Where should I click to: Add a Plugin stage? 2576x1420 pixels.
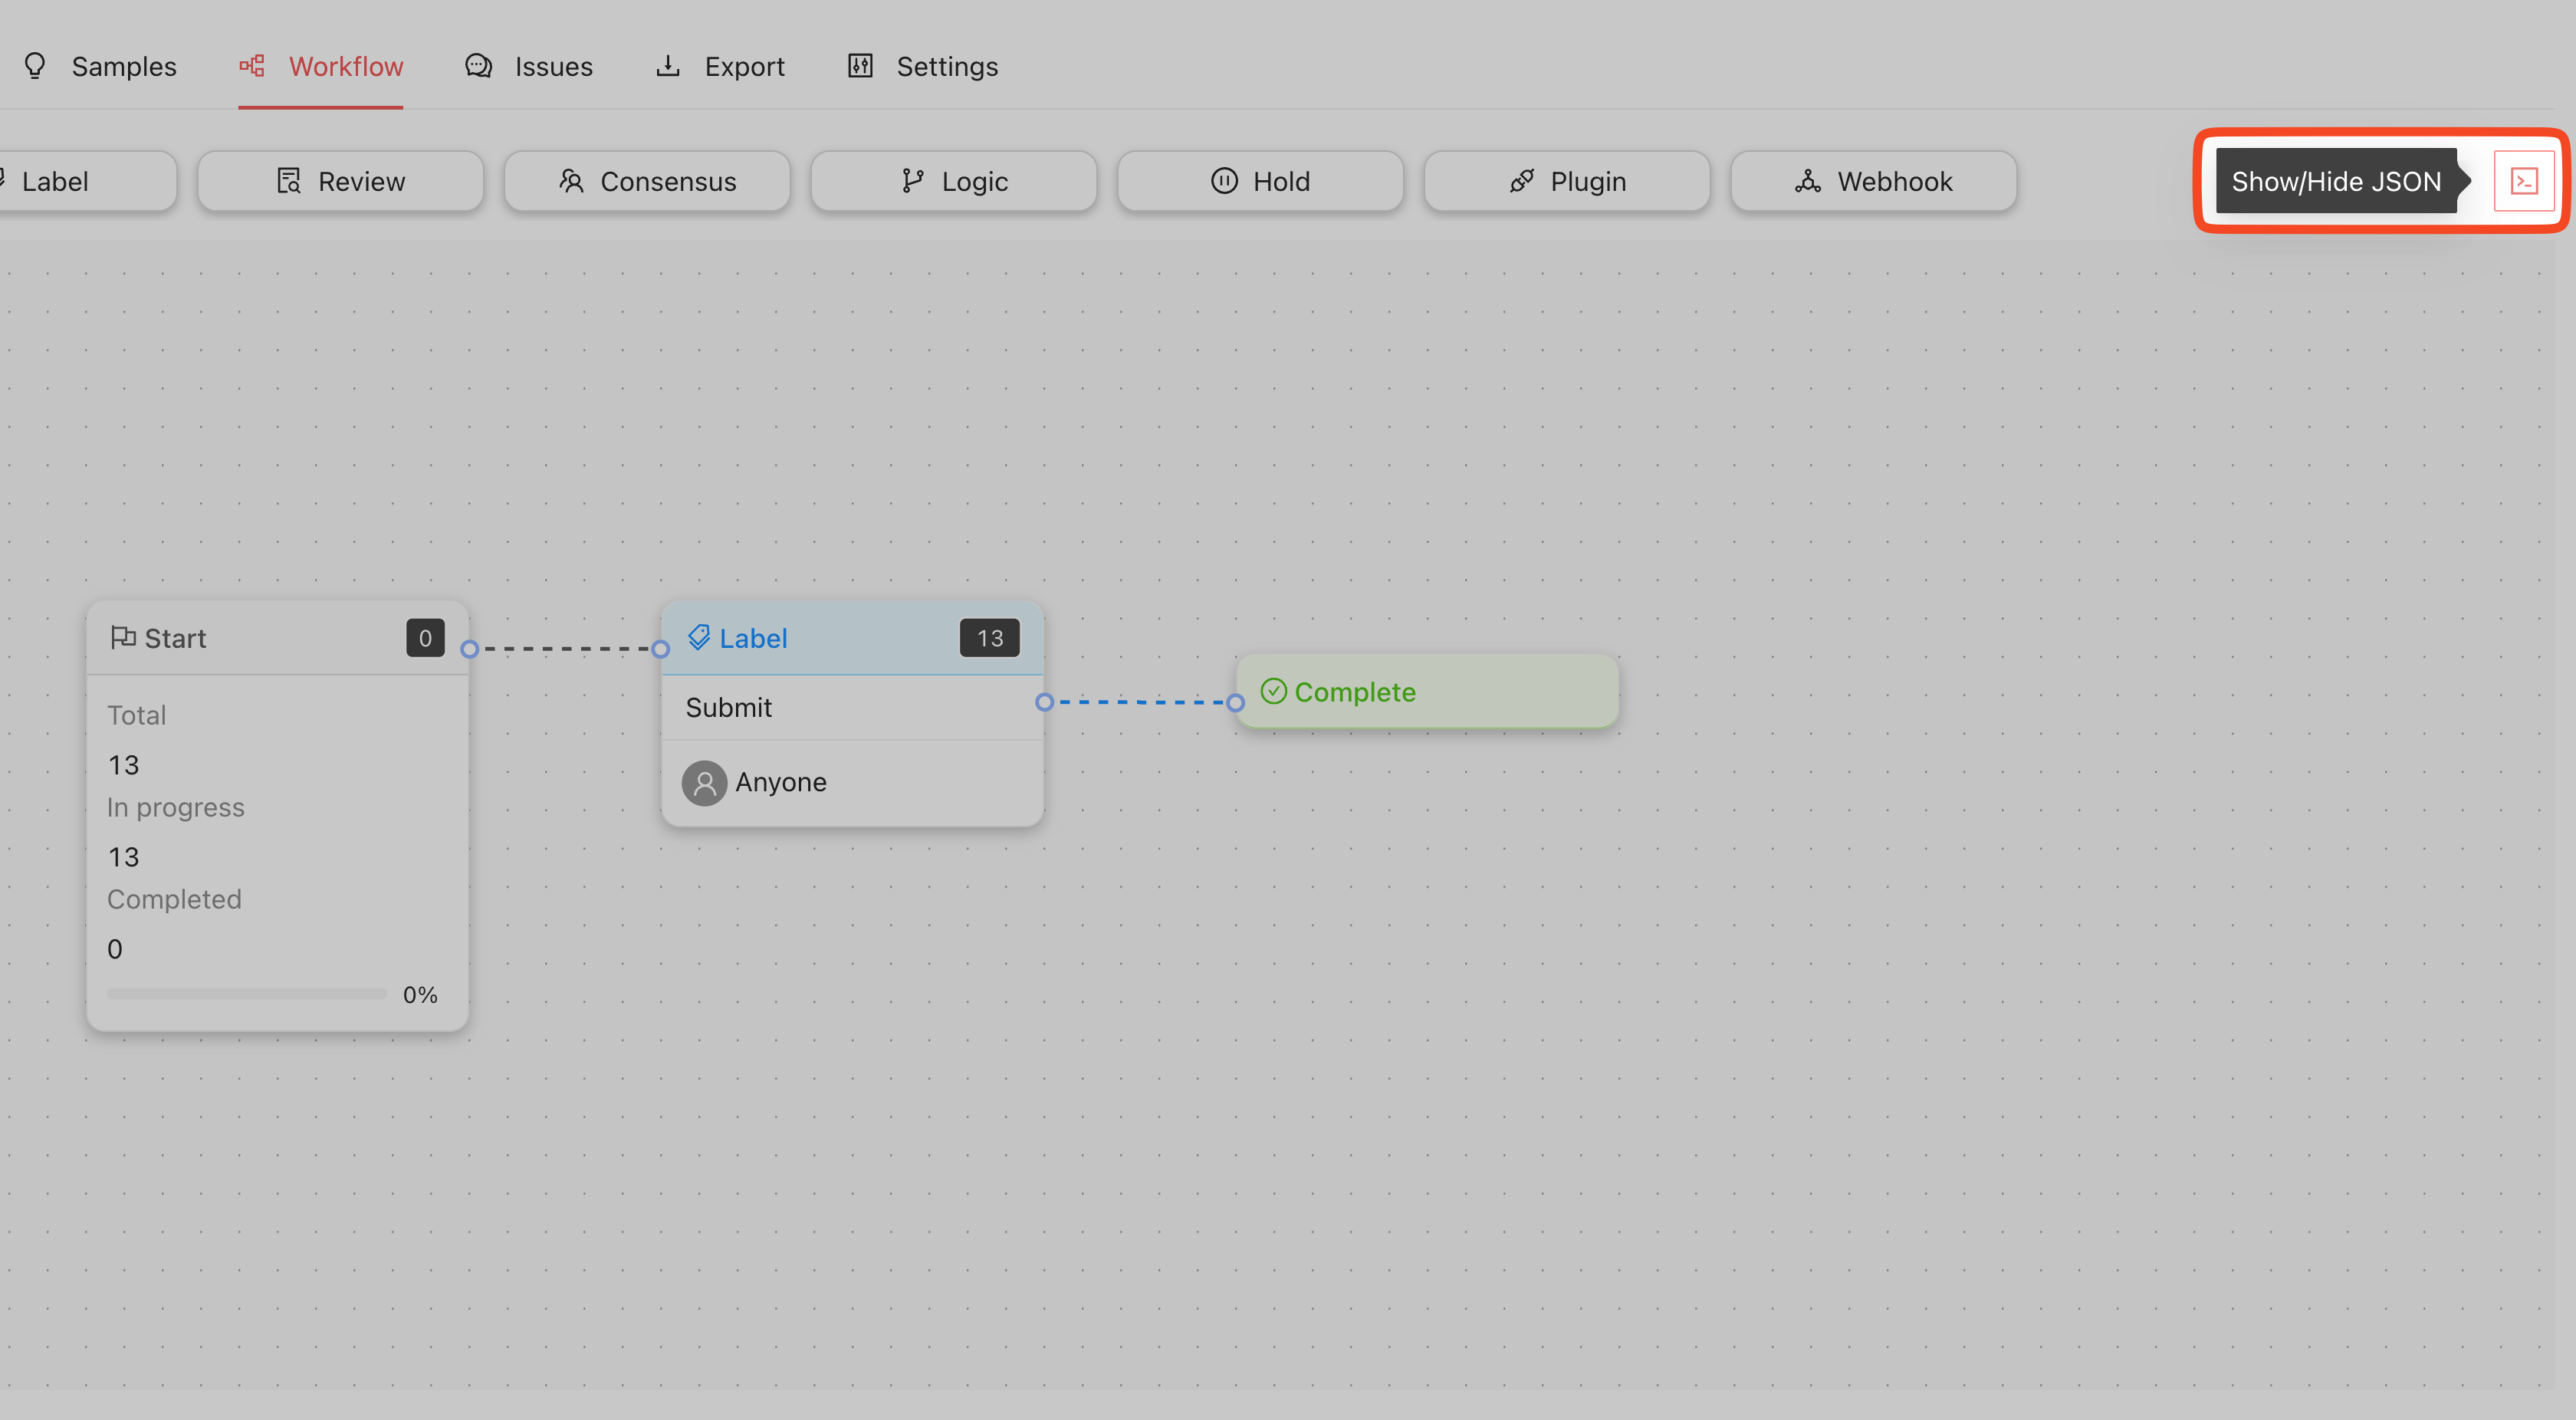point(1567,181)
